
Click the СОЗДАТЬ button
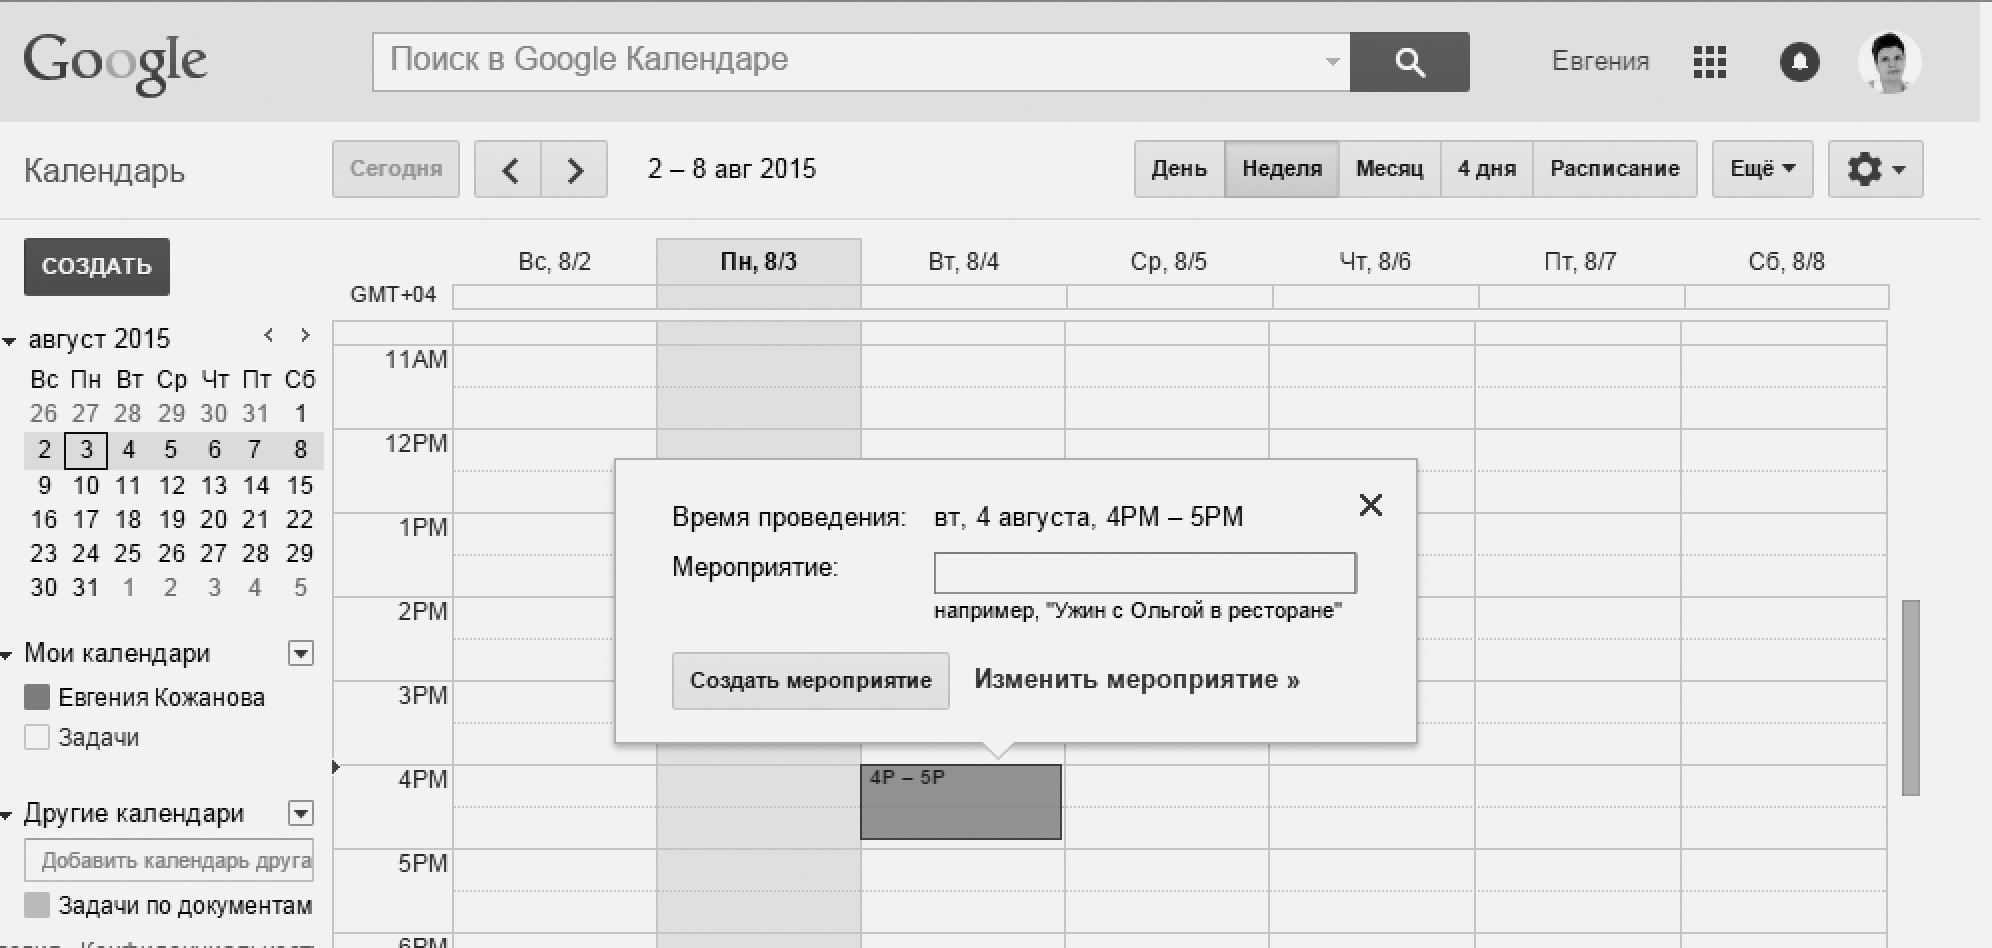97,266
